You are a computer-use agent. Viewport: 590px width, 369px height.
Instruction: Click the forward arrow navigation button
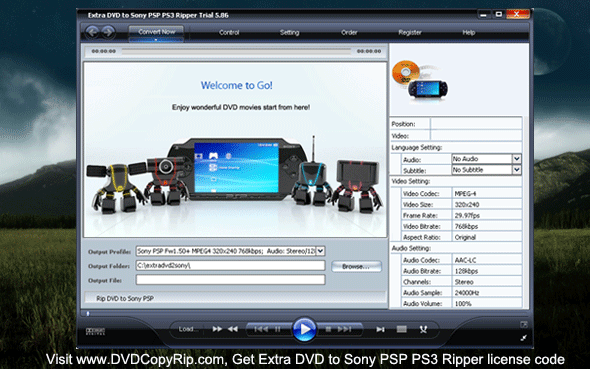pyautogui.click(x=108, y=32)
